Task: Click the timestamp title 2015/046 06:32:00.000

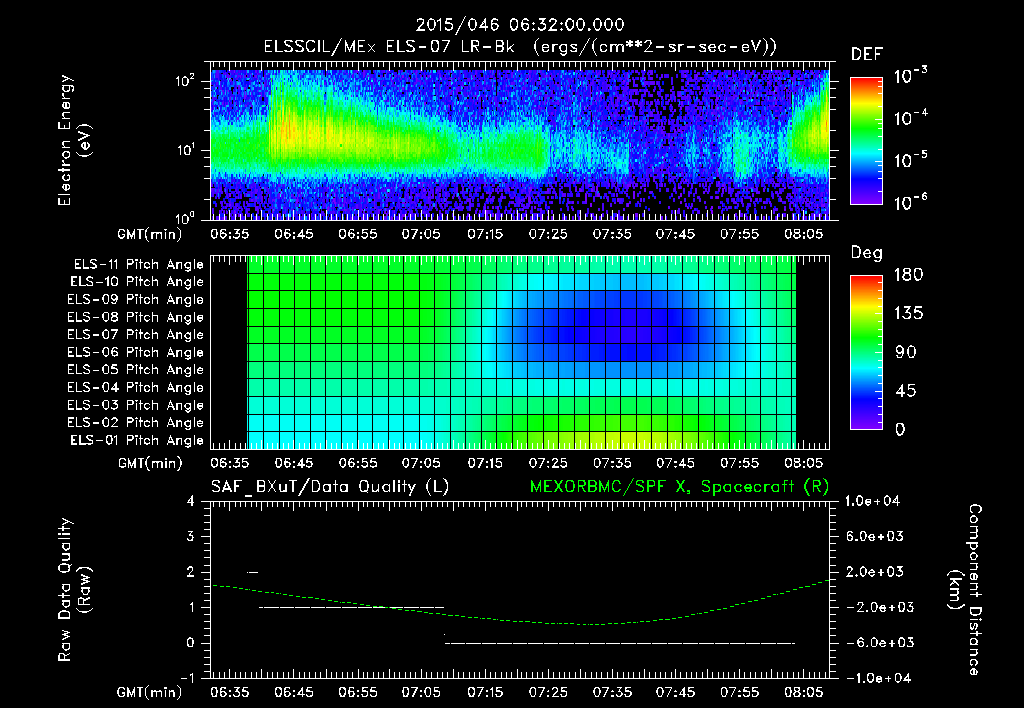Action: point(520,25)
